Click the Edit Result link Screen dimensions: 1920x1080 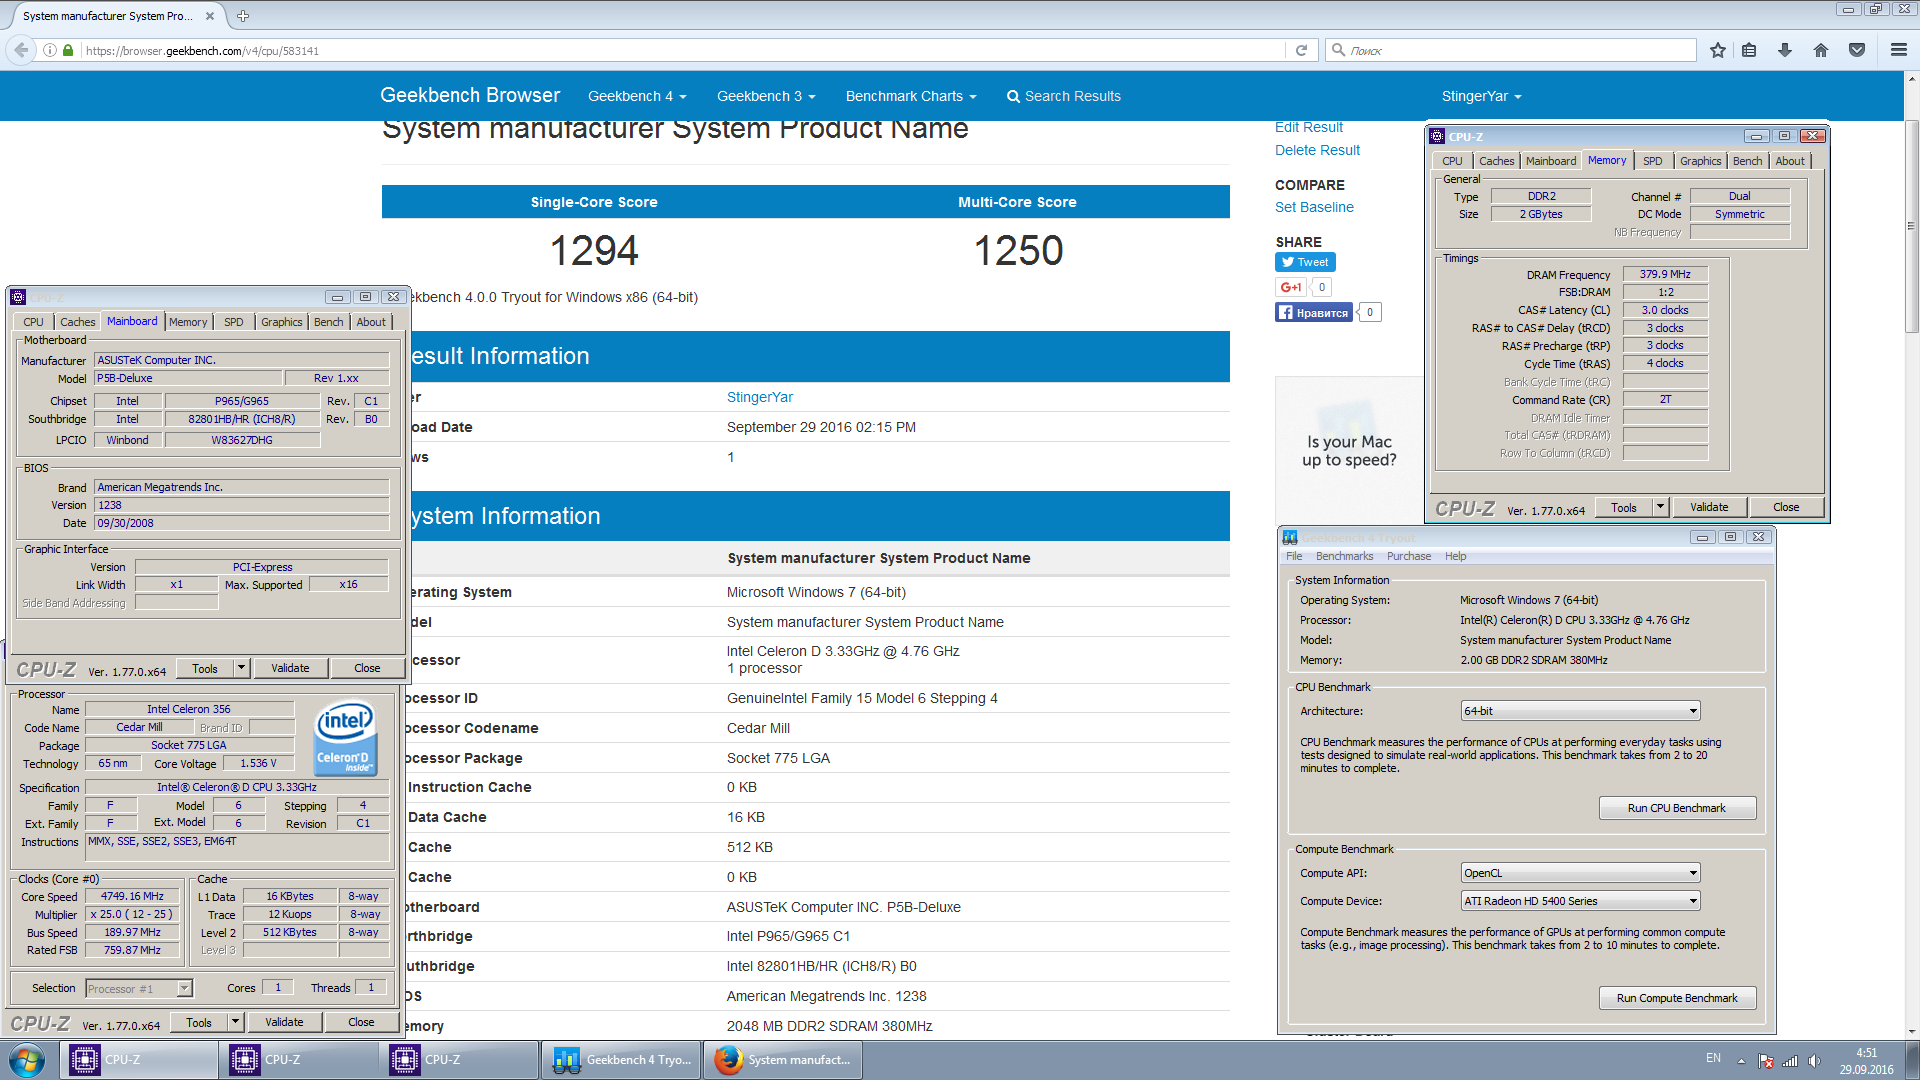pyautogui.click(x=1309, y=127)
